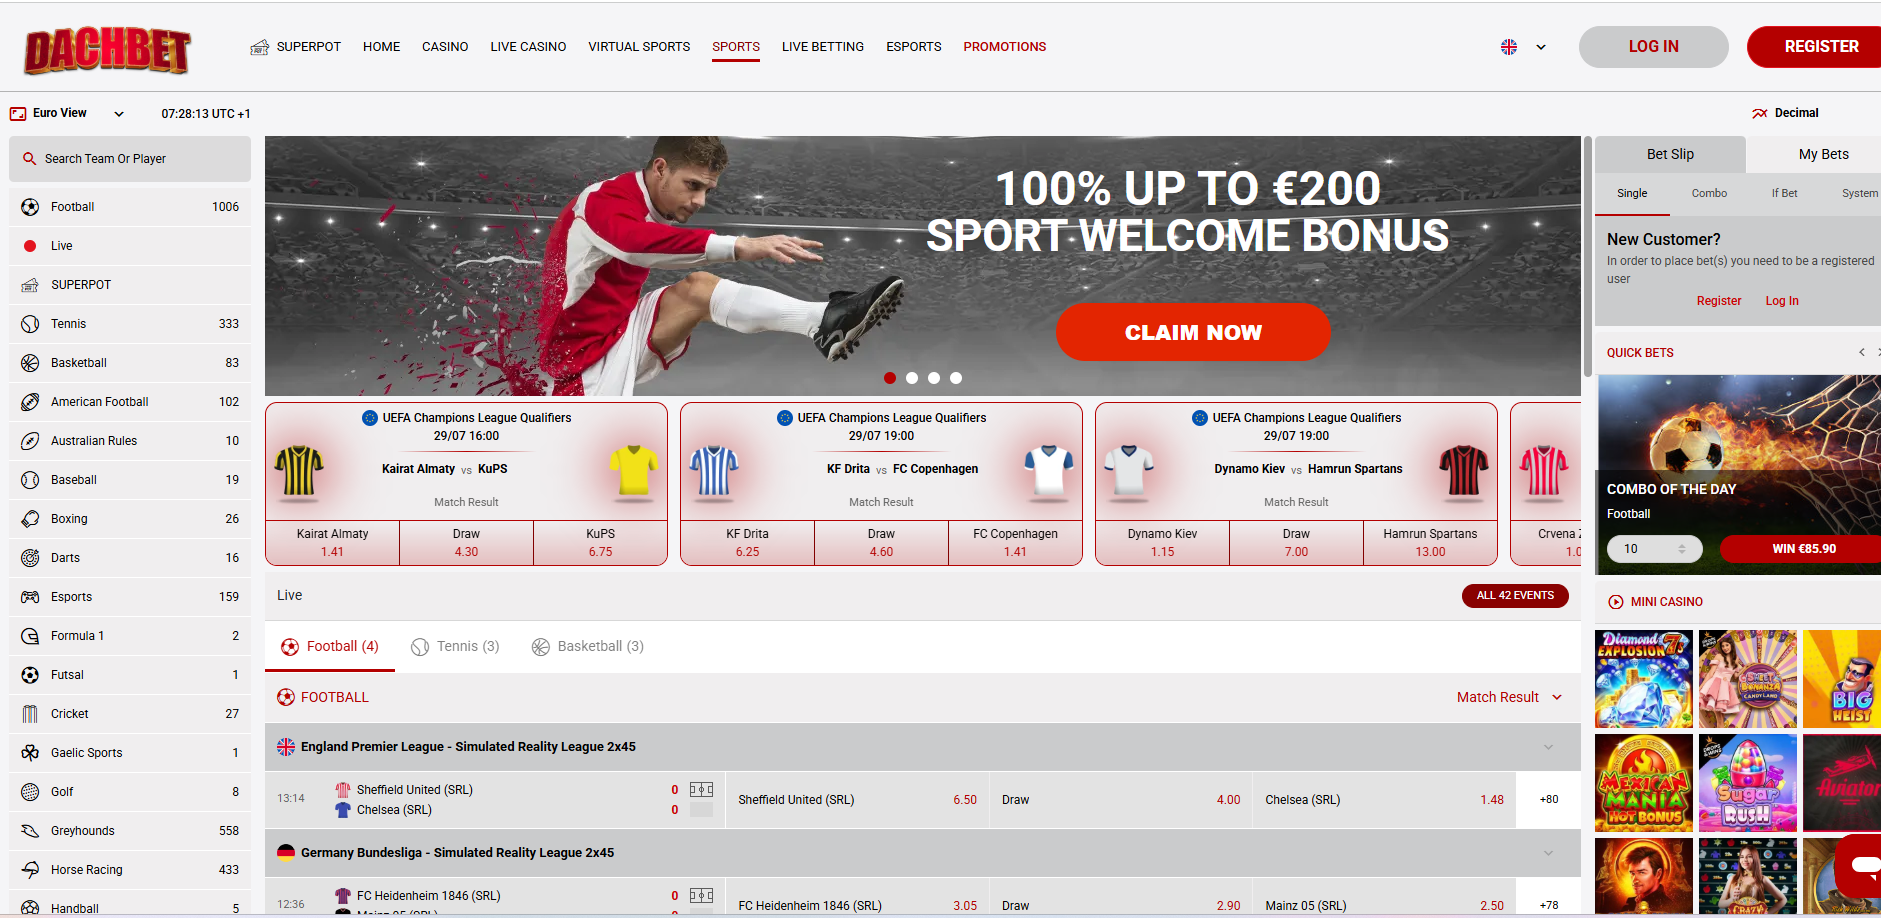The height and width of the screenshot is (918, 1881).
Task: Click the Search Team Or Player field
Action: [x=130, y=159]
